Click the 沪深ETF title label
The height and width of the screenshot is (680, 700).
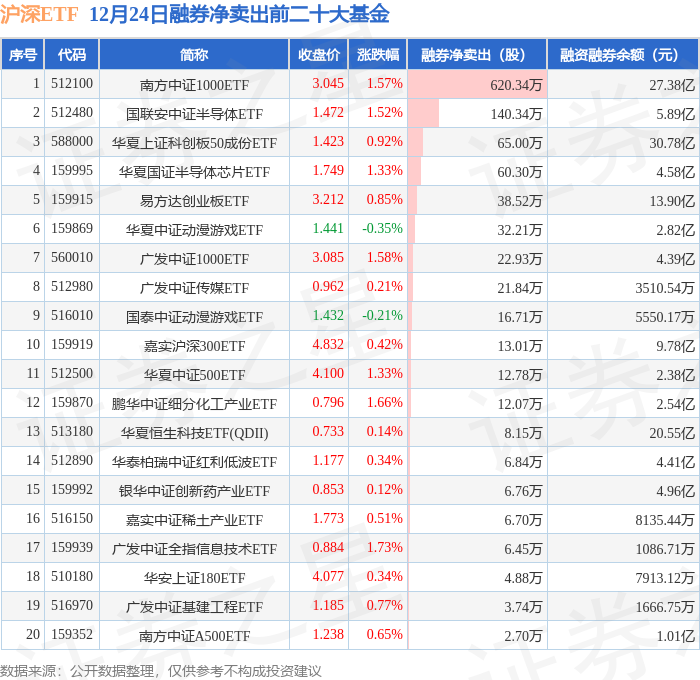point(39,14)
